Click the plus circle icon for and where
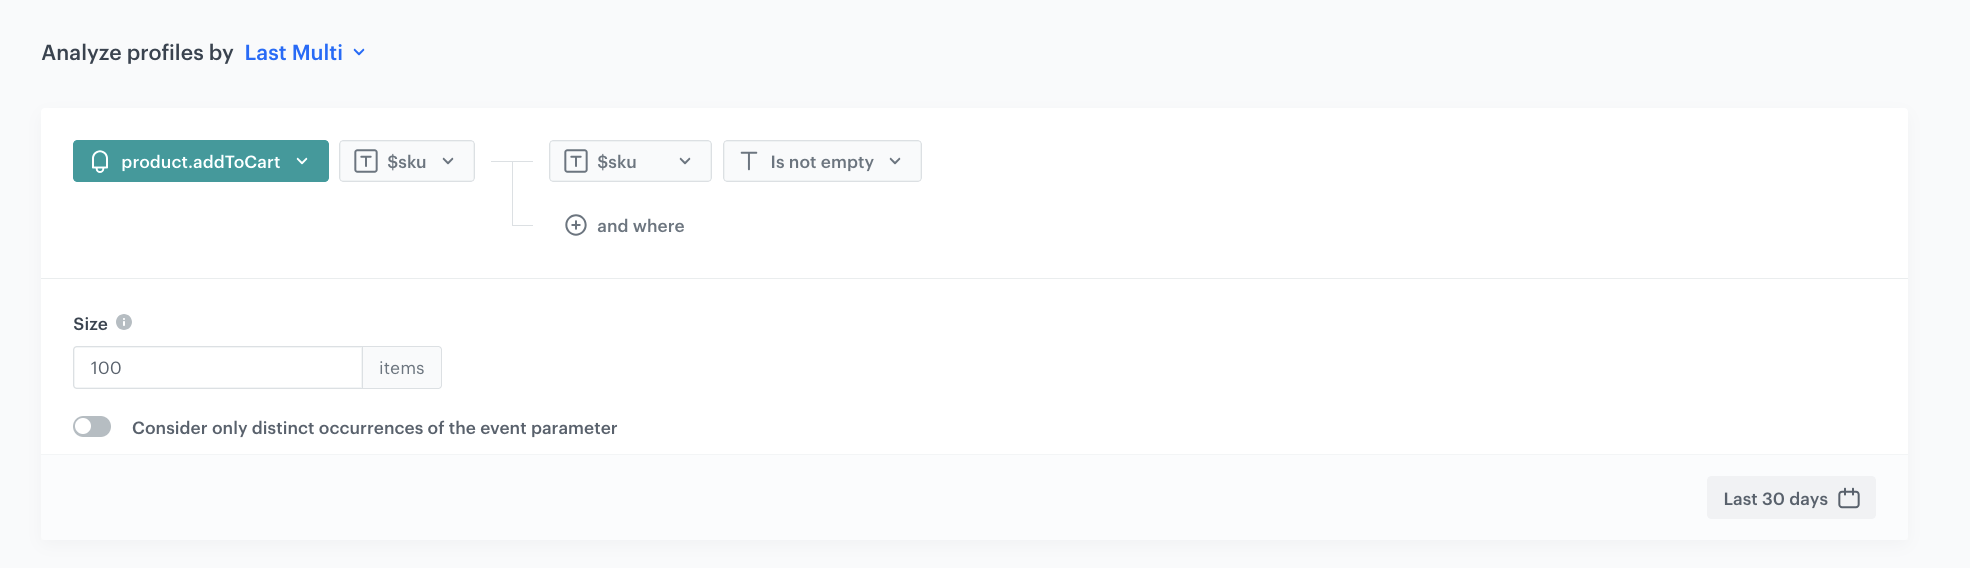This screenshot has height=568, width=1970. click(x=576, y=225)
